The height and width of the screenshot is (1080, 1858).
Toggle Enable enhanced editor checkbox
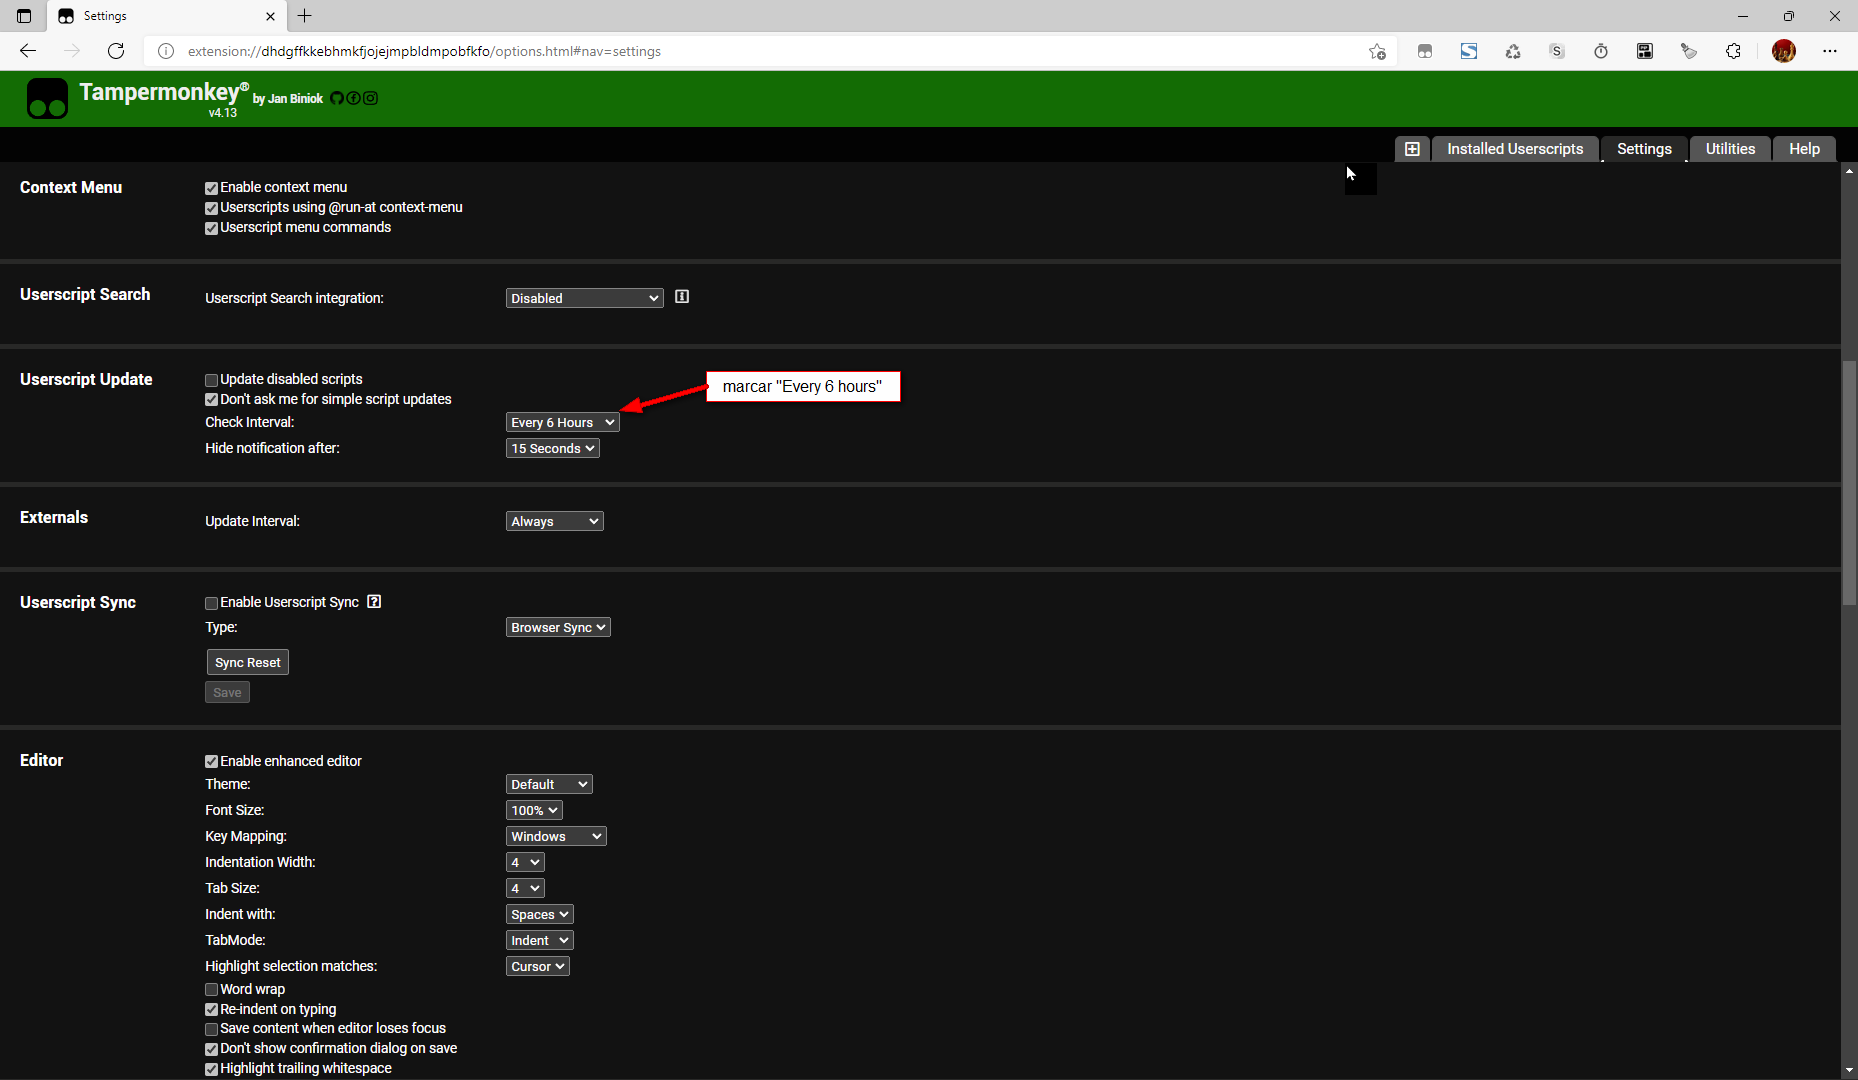(211, 762)
